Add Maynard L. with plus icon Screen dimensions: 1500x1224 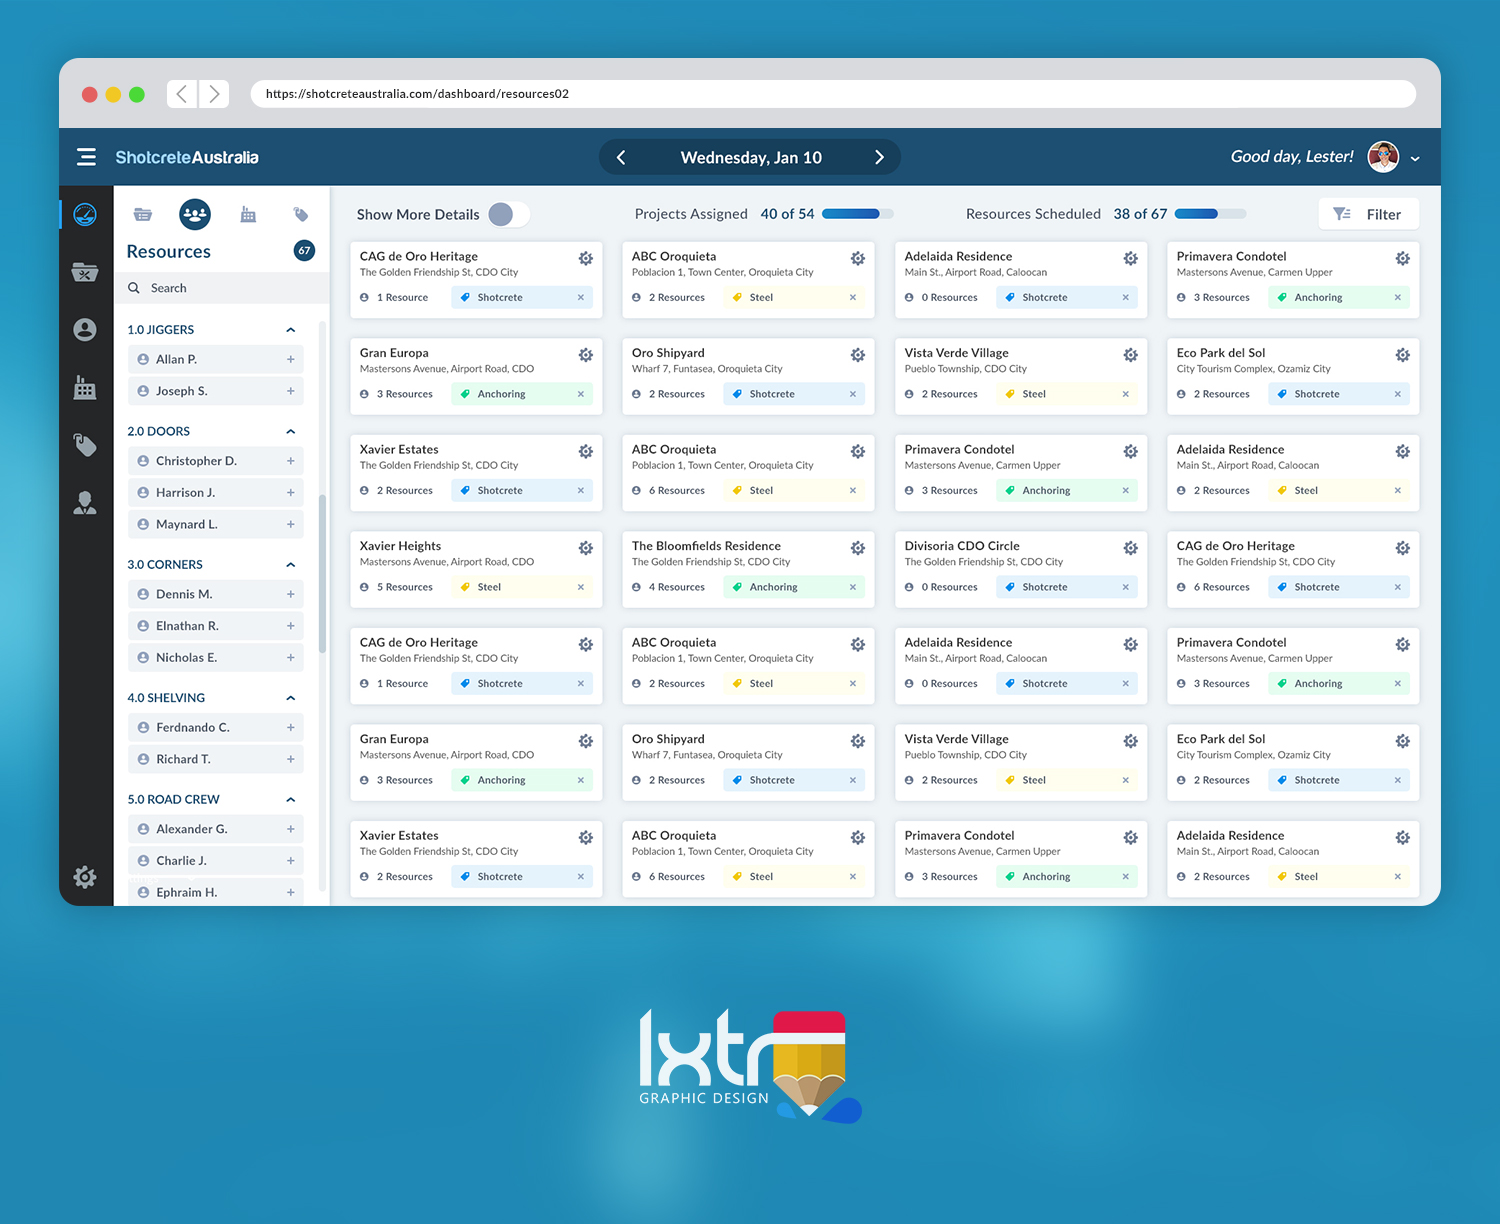pyautogui.click(x=291, y=524)
